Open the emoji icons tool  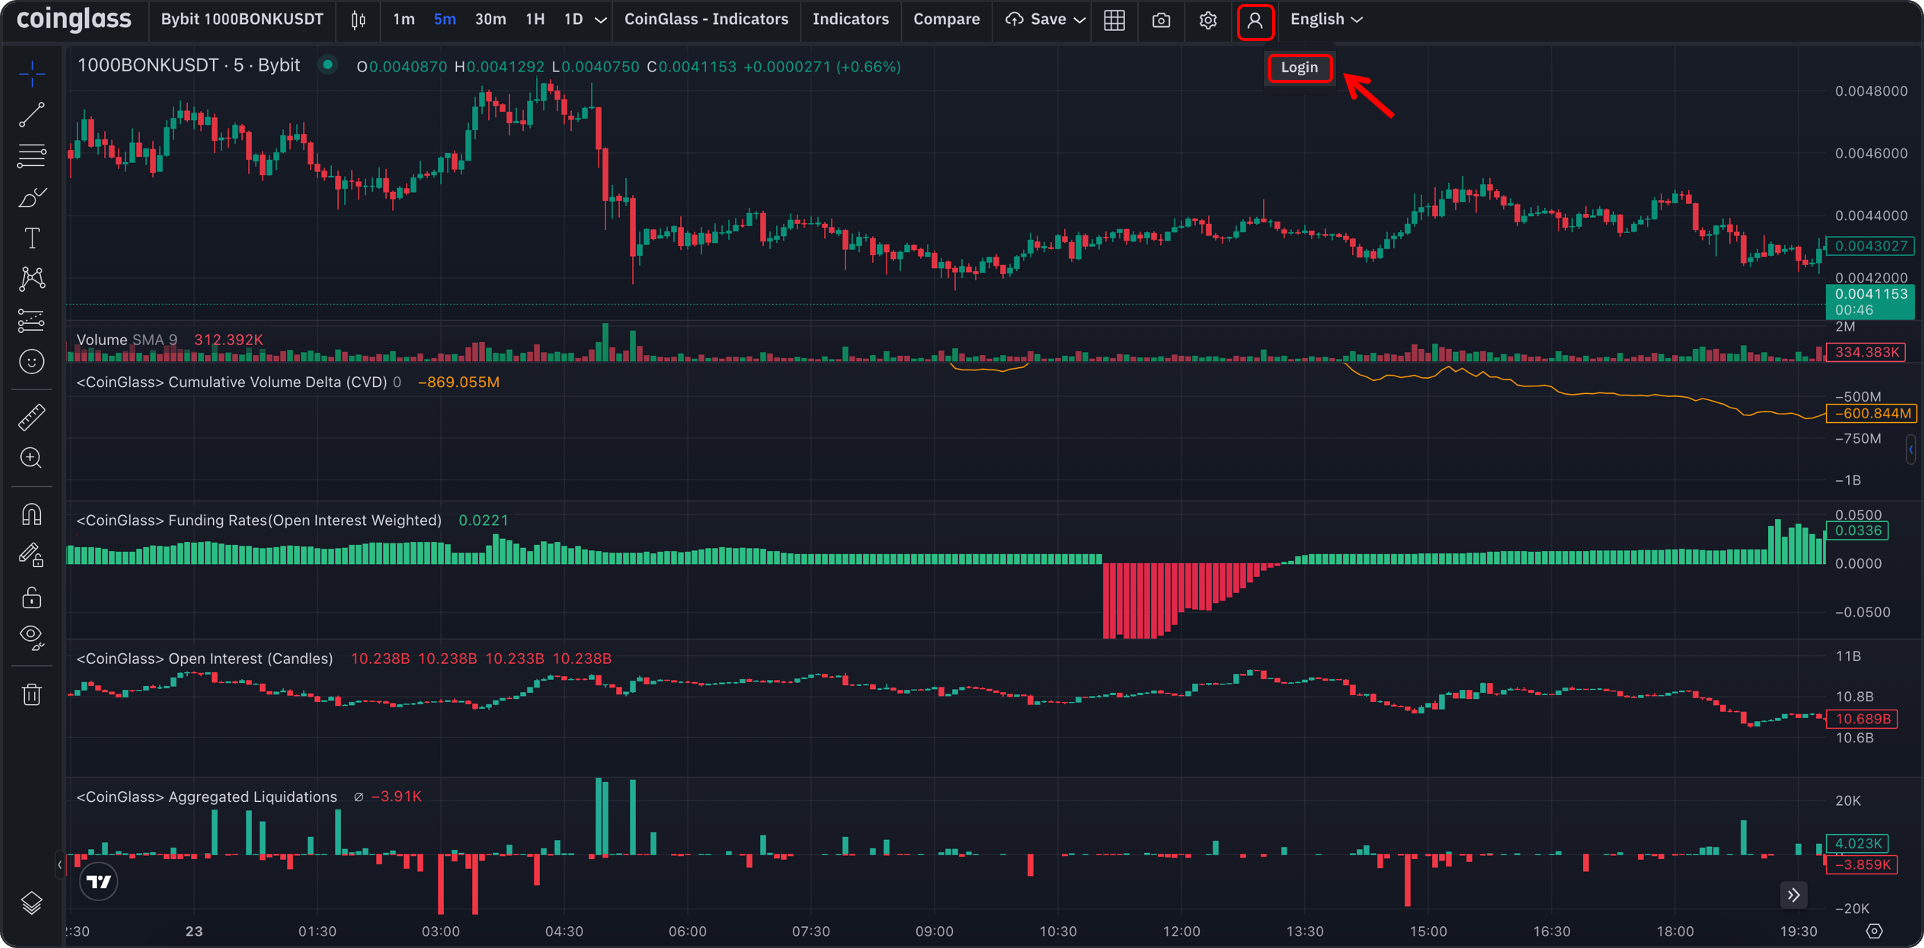pos(32,361)
